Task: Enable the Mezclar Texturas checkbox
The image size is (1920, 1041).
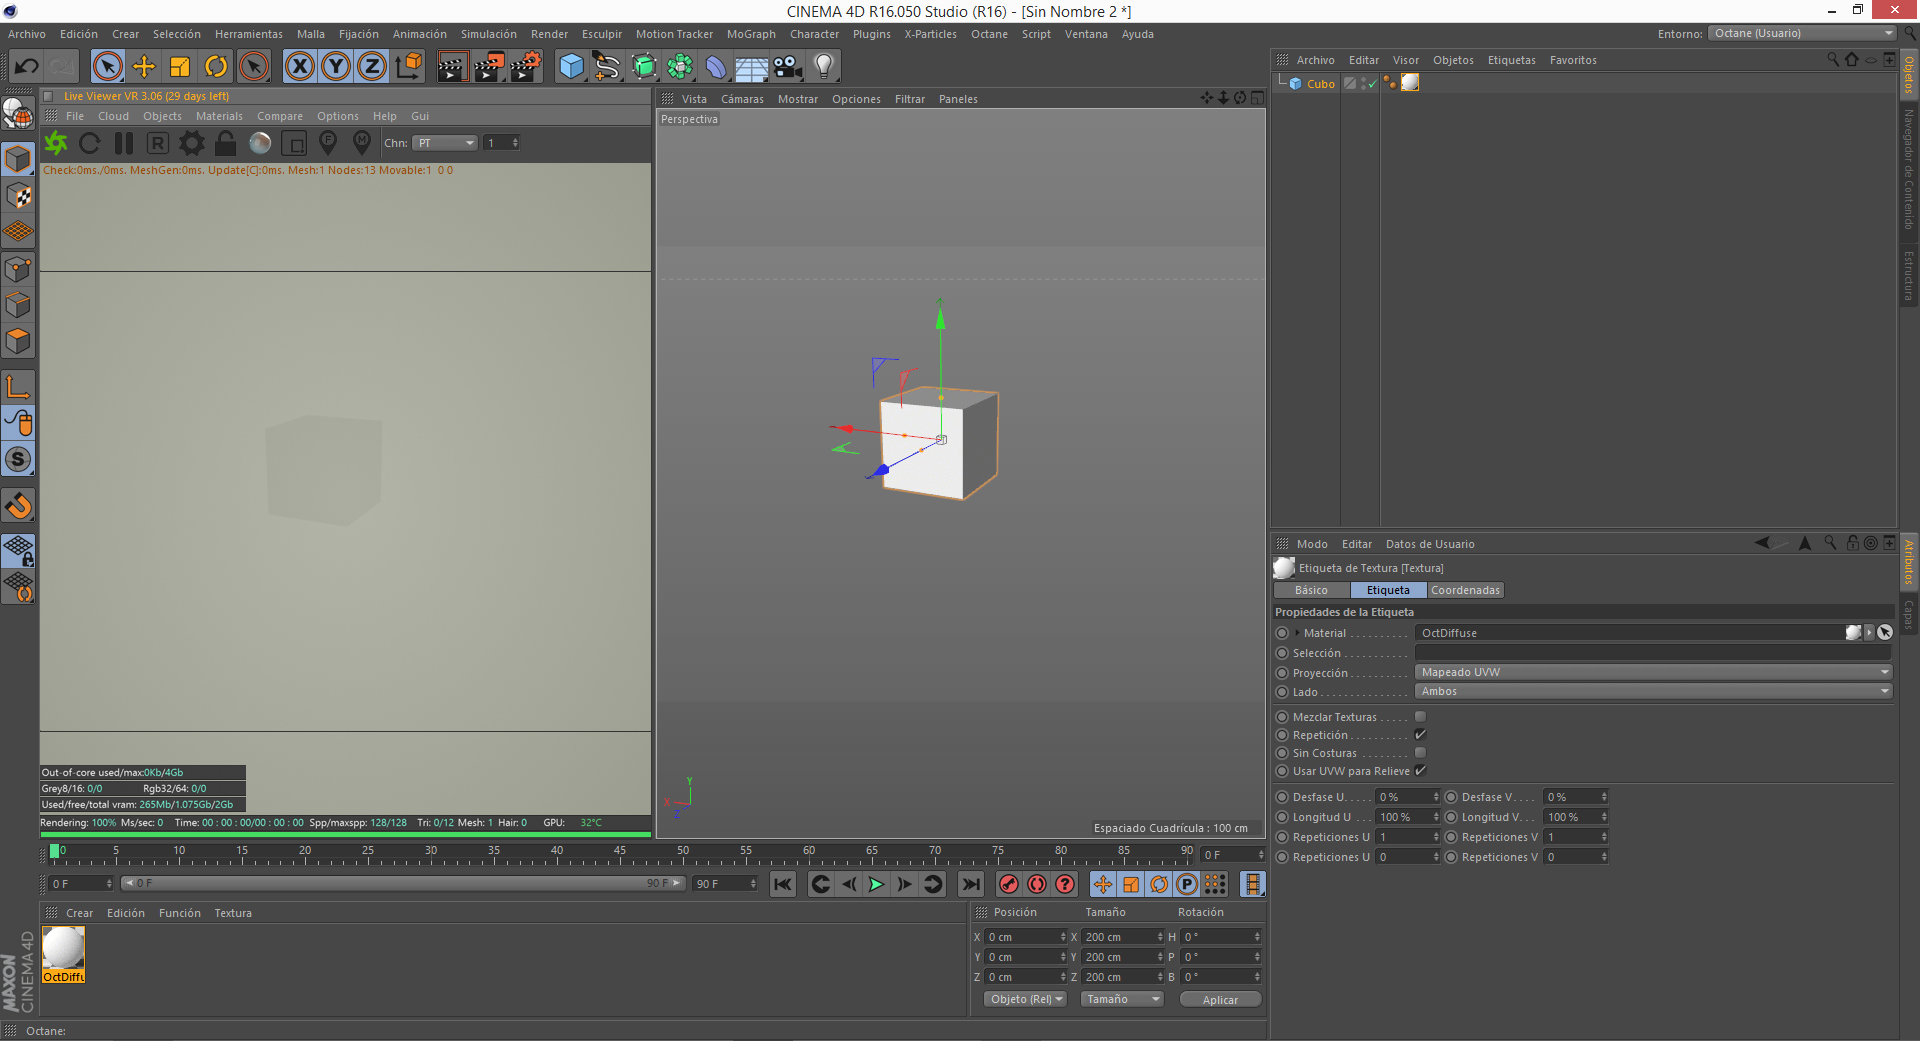Action: click(1420, 717)
